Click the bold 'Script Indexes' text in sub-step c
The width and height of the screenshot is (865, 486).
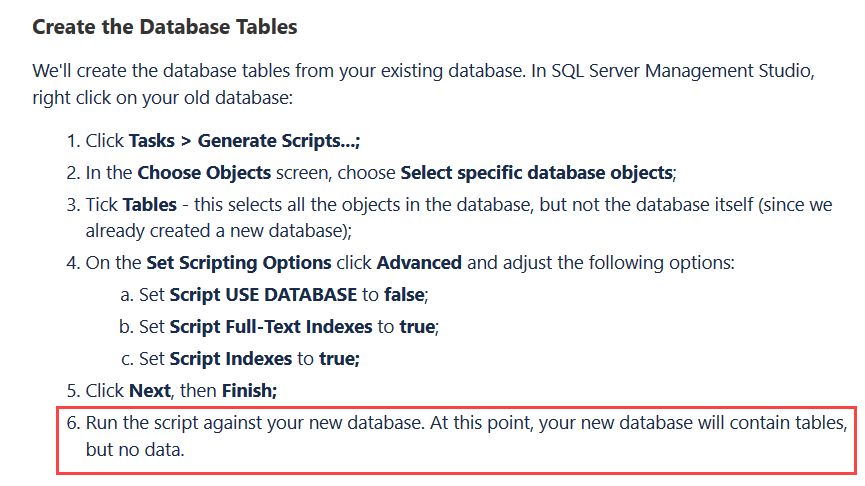pos(231,359)
